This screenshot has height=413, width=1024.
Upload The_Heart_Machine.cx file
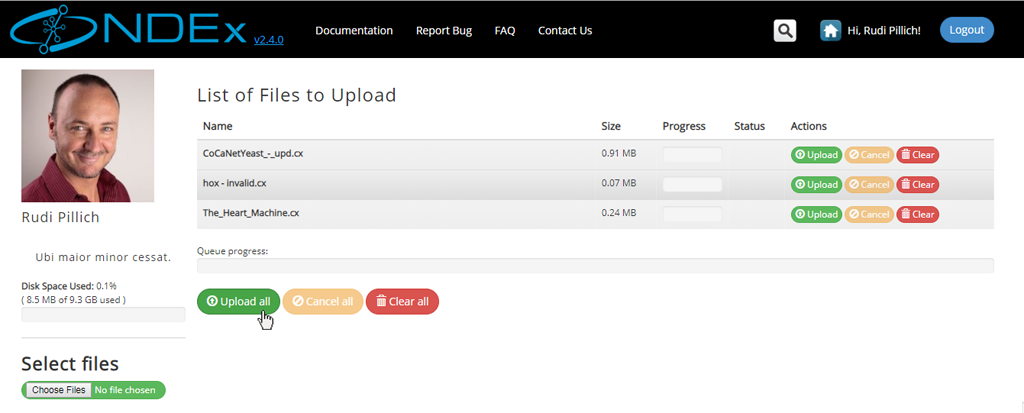pos(816,214)
